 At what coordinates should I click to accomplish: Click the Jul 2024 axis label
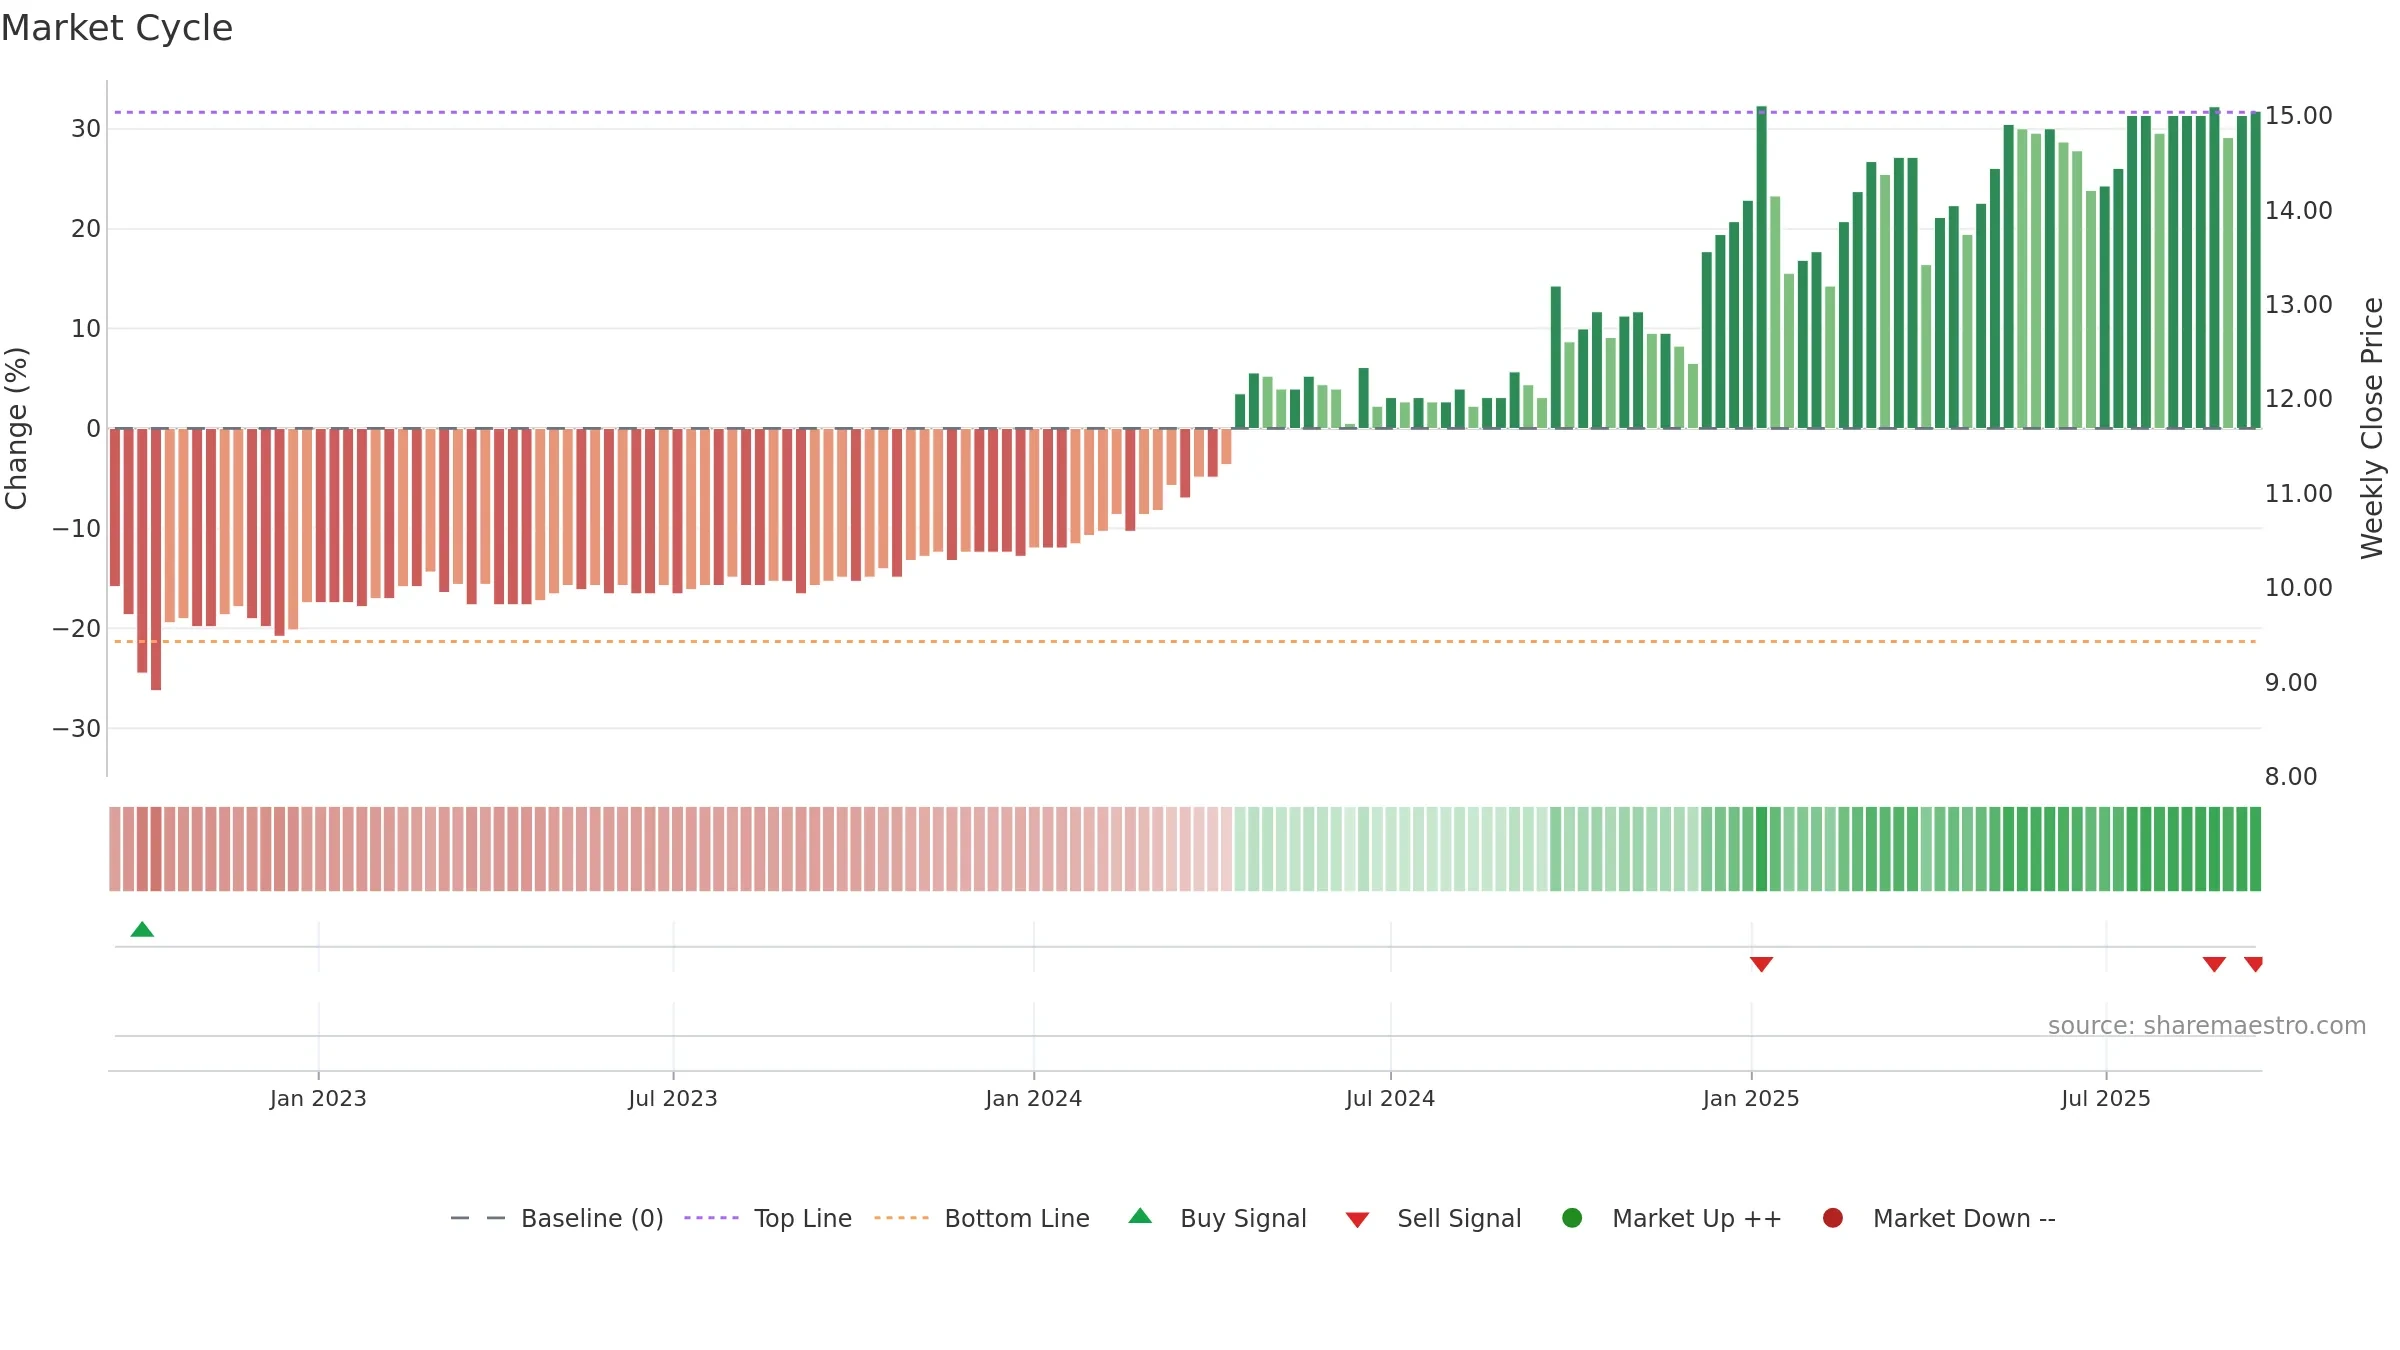(x=1390, y=1098)
